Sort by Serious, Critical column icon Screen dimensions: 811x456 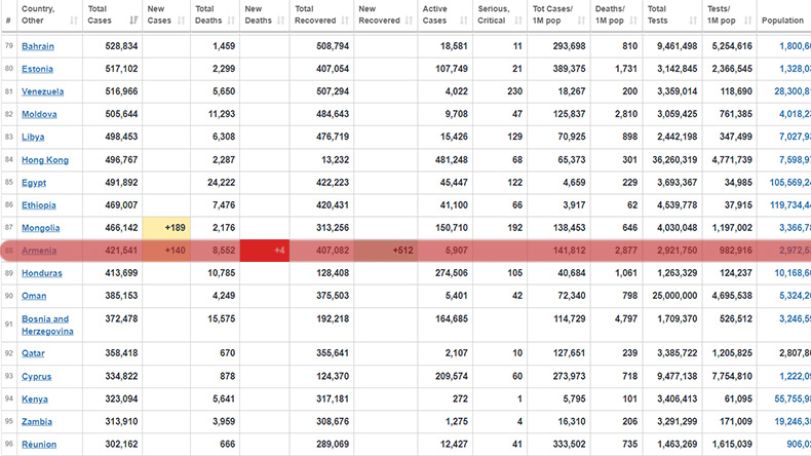(518, 21)
